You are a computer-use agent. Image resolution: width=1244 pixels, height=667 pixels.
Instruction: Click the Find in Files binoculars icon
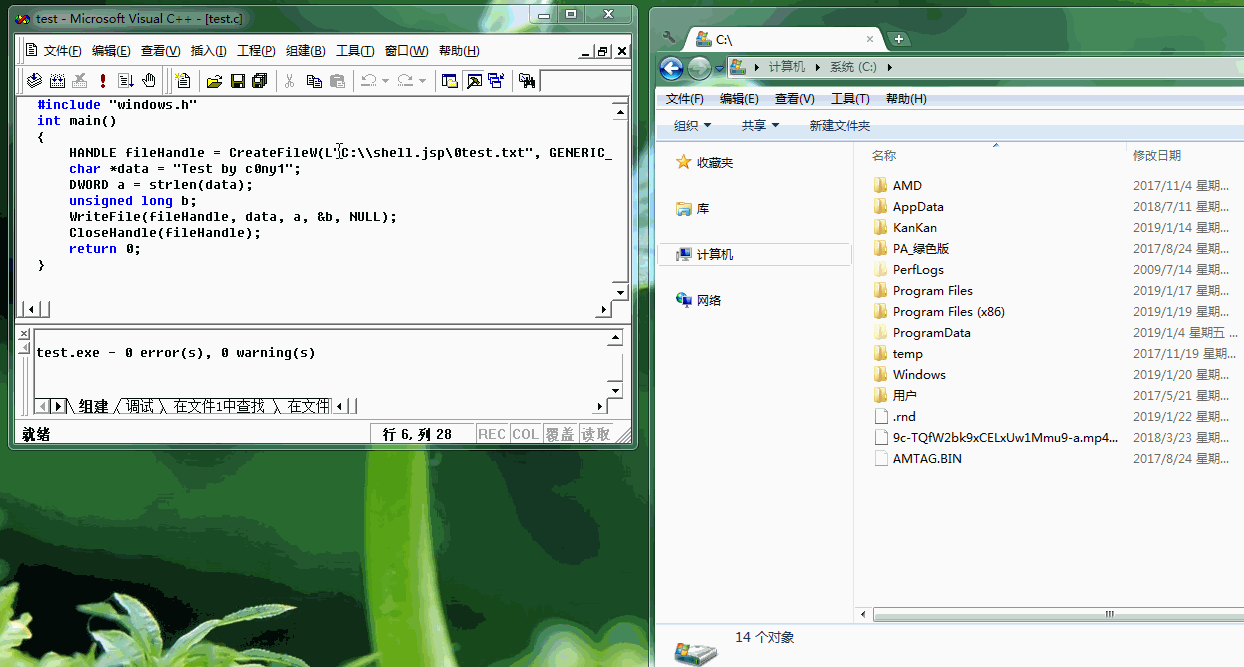click(x=527, y=81)
